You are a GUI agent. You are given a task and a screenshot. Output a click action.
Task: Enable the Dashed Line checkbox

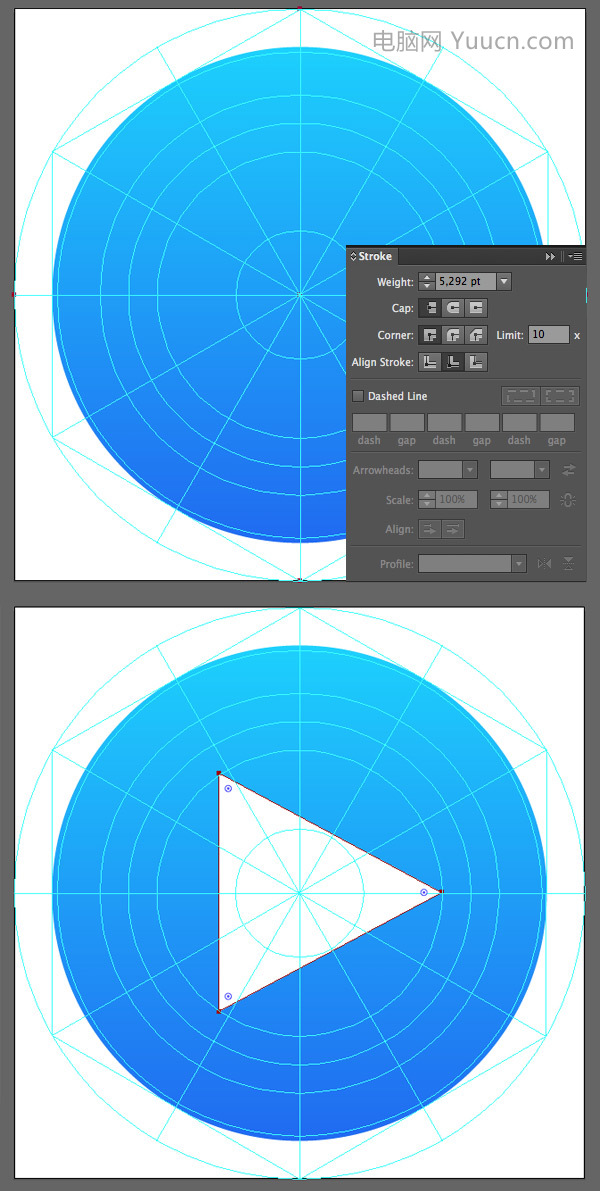click(358, 396)
